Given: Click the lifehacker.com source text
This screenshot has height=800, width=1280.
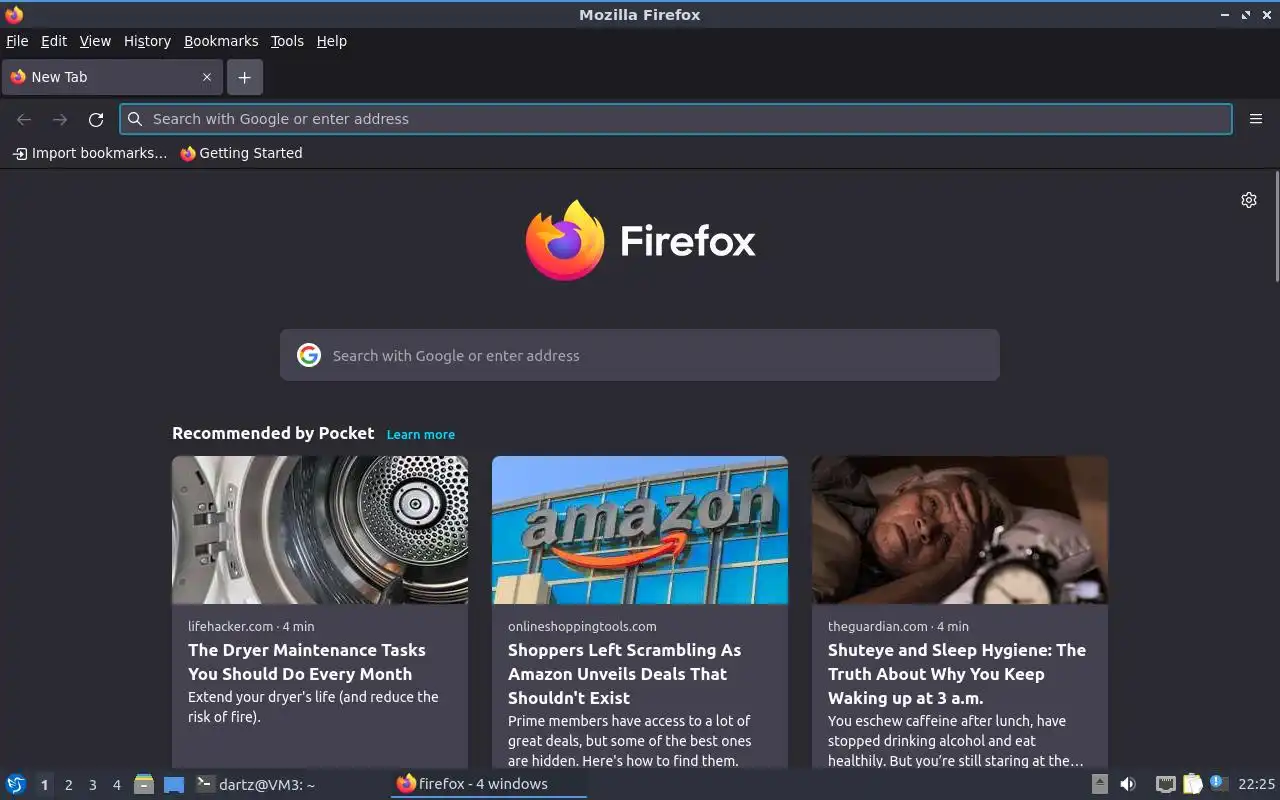Looking at the screenshot, I should pos(230,626).
